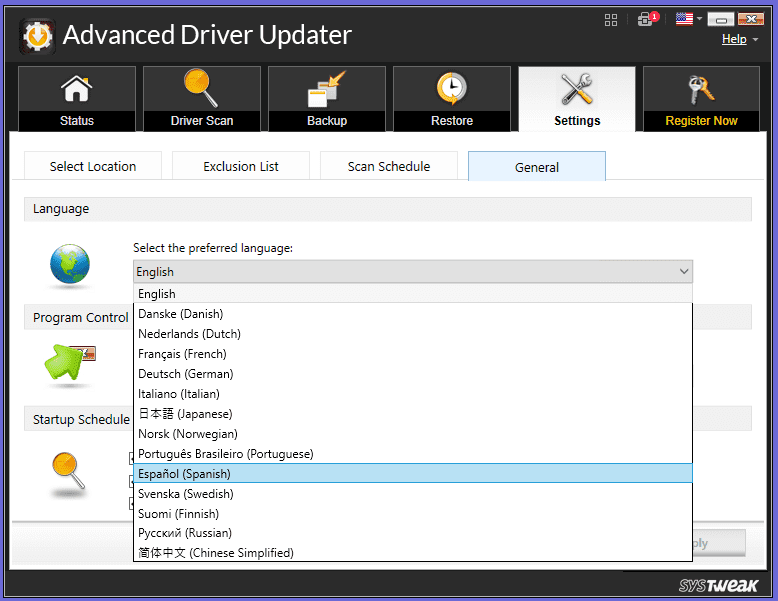
Task: Click the Language section header
Action: click(388, 209)
